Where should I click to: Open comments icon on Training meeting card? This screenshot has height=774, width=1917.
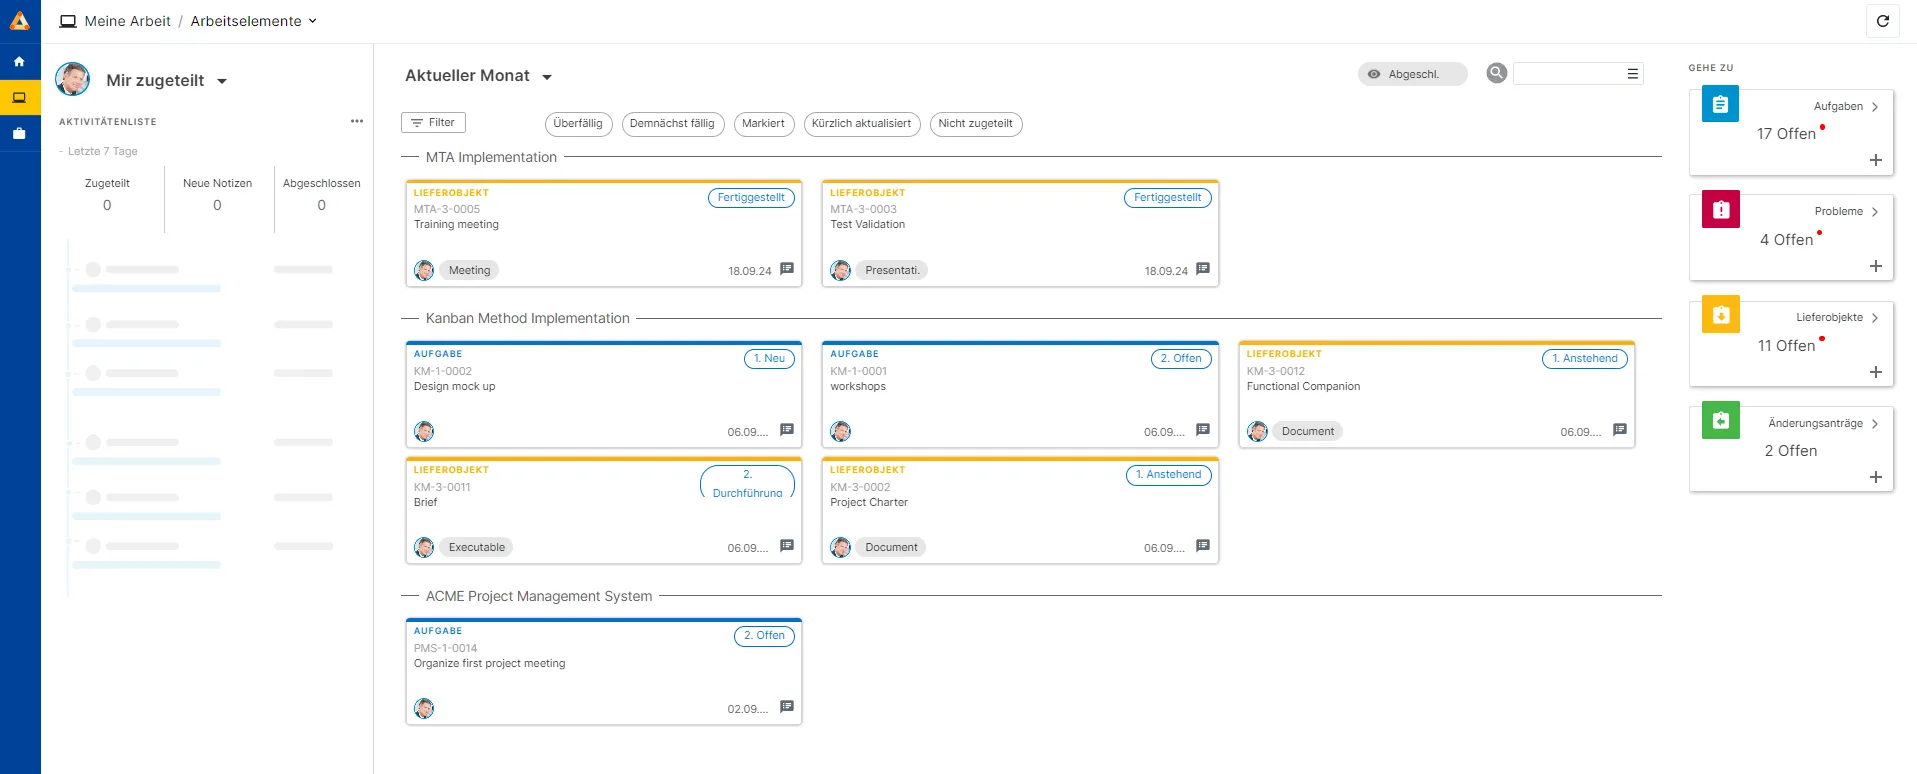tap(787, 269)
